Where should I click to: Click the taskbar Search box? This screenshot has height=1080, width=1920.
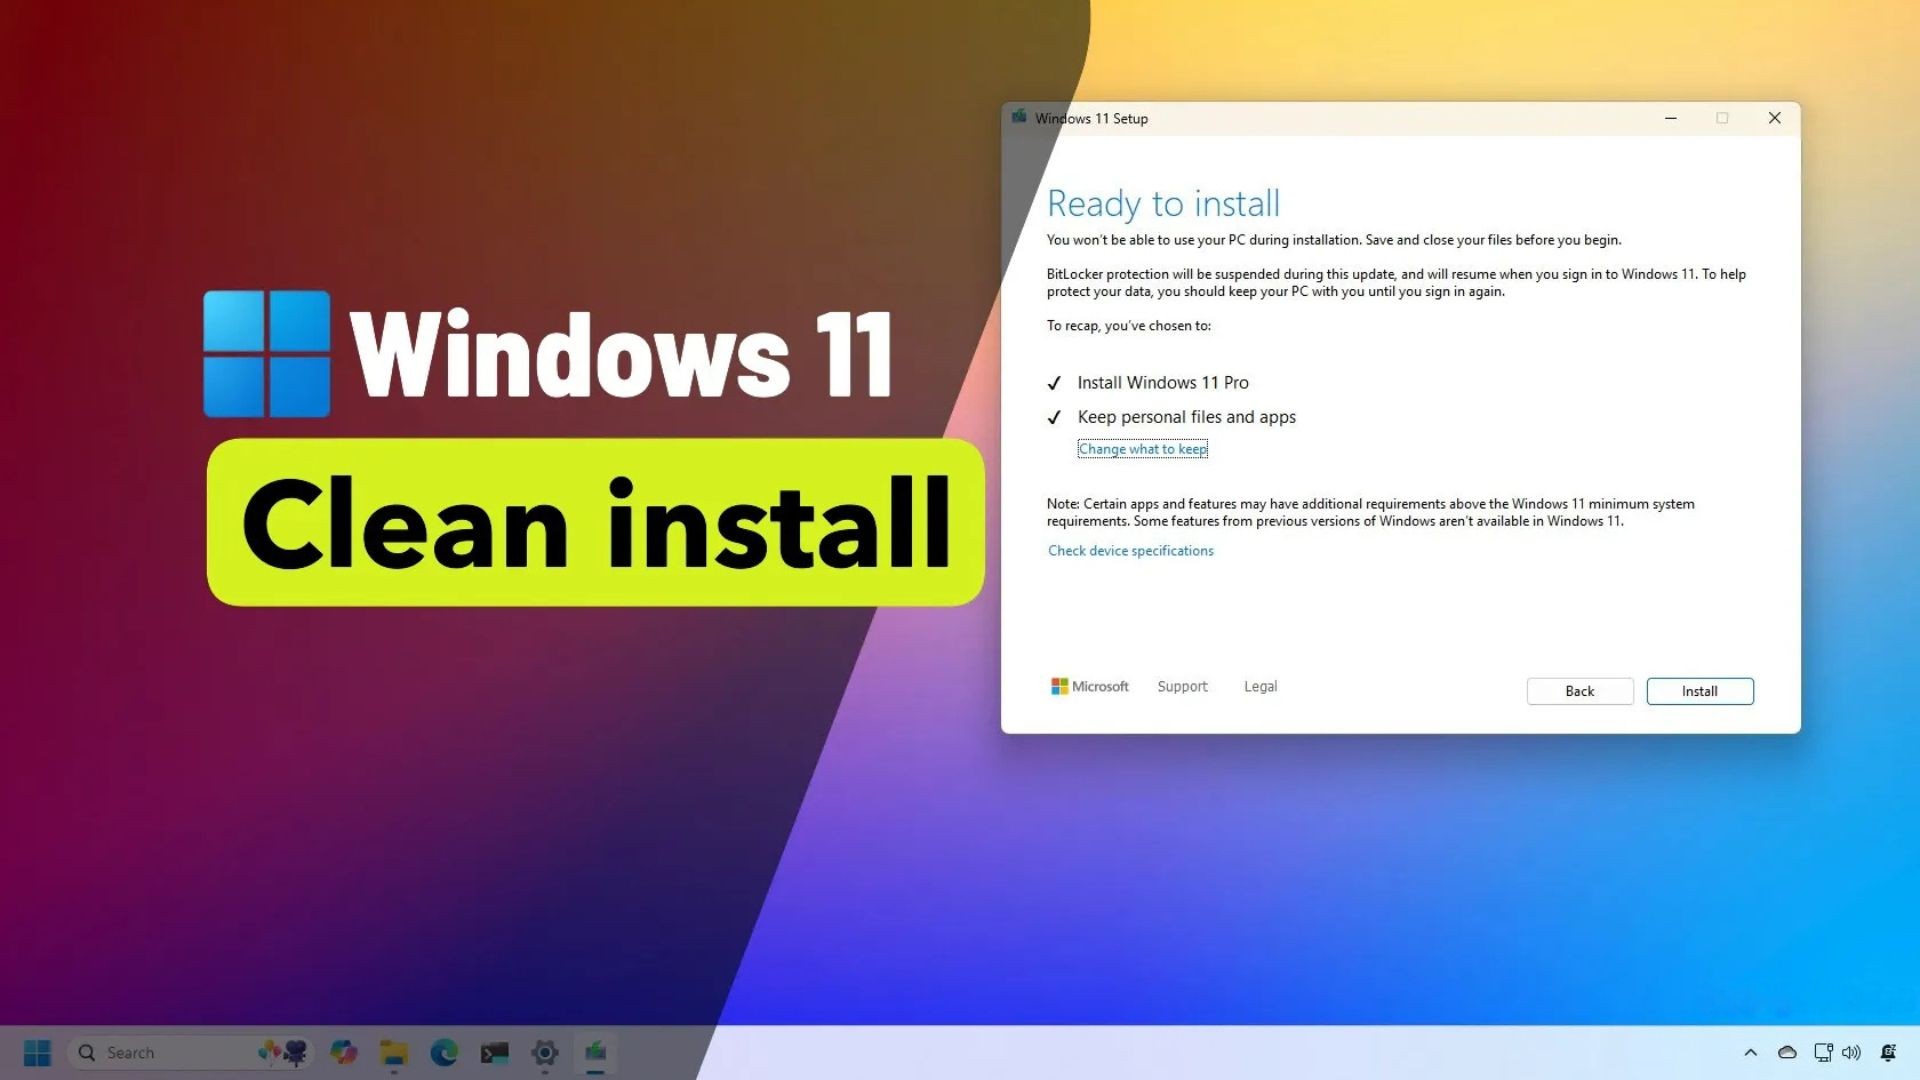point(190,1052)
